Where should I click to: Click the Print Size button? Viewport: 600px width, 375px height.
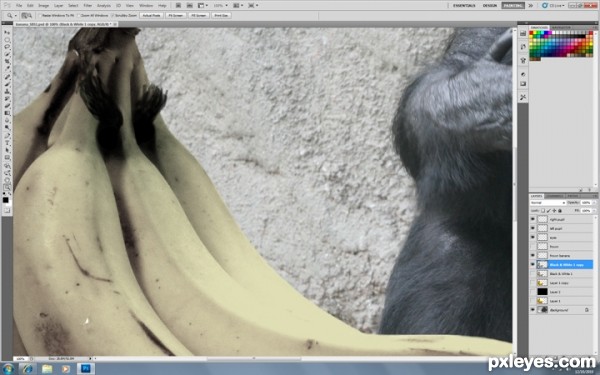221,15
